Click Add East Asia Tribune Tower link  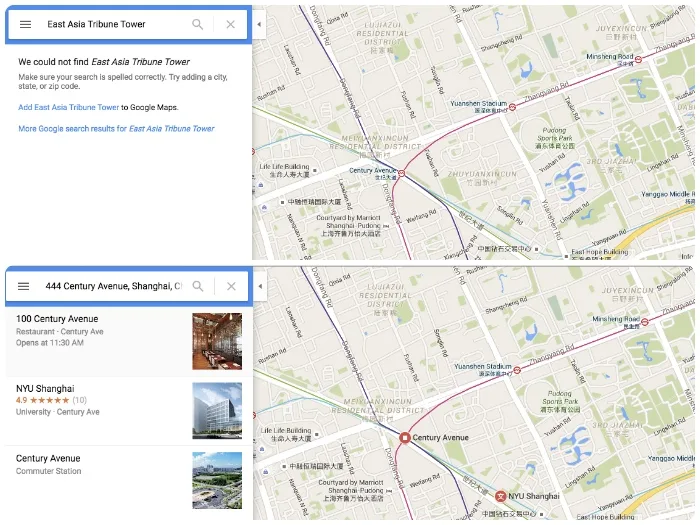69,107
